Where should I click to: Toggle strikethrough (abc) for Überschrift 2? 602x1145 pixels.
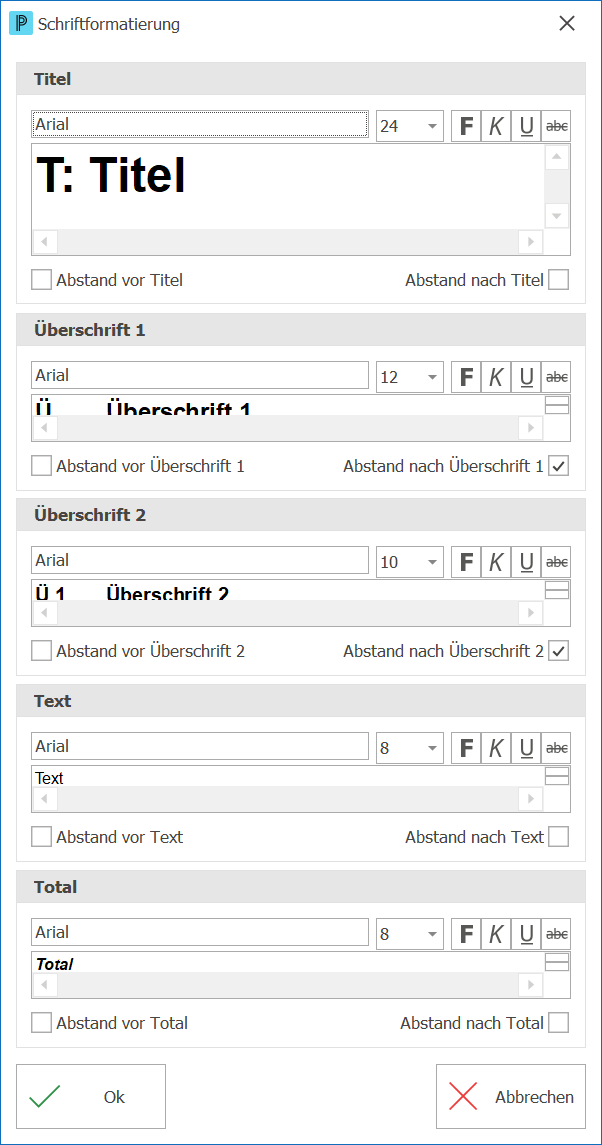tap(556, 562)
